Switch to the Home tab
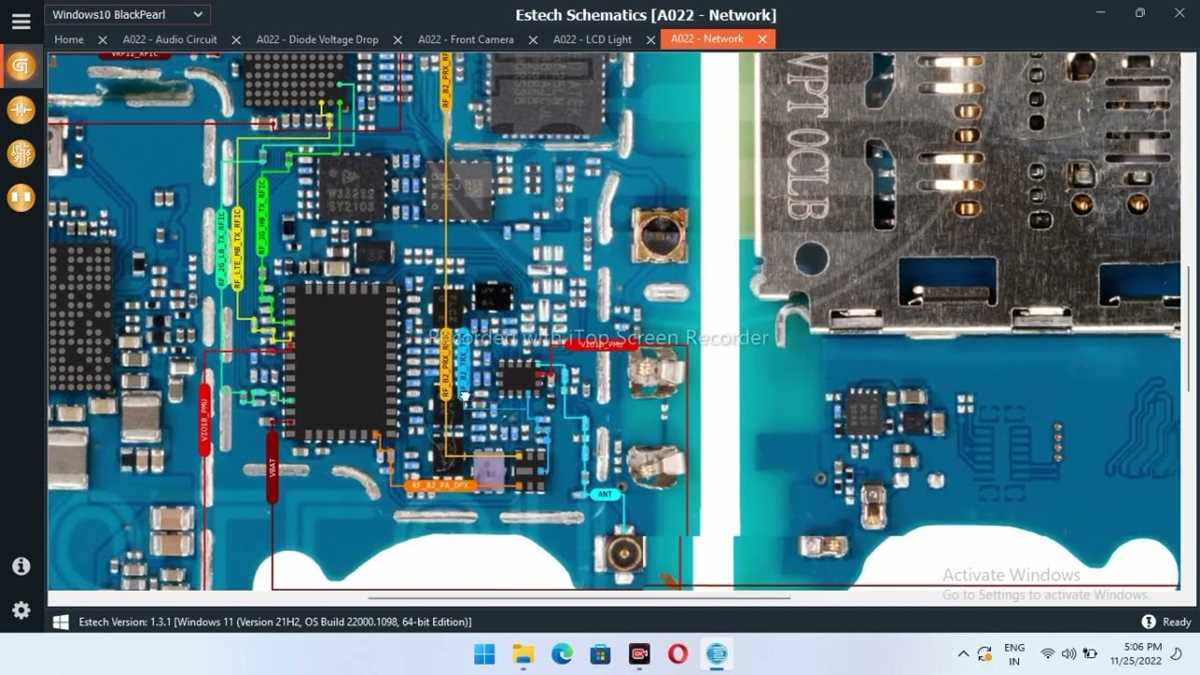The image size is (1200, 675). 69,40
